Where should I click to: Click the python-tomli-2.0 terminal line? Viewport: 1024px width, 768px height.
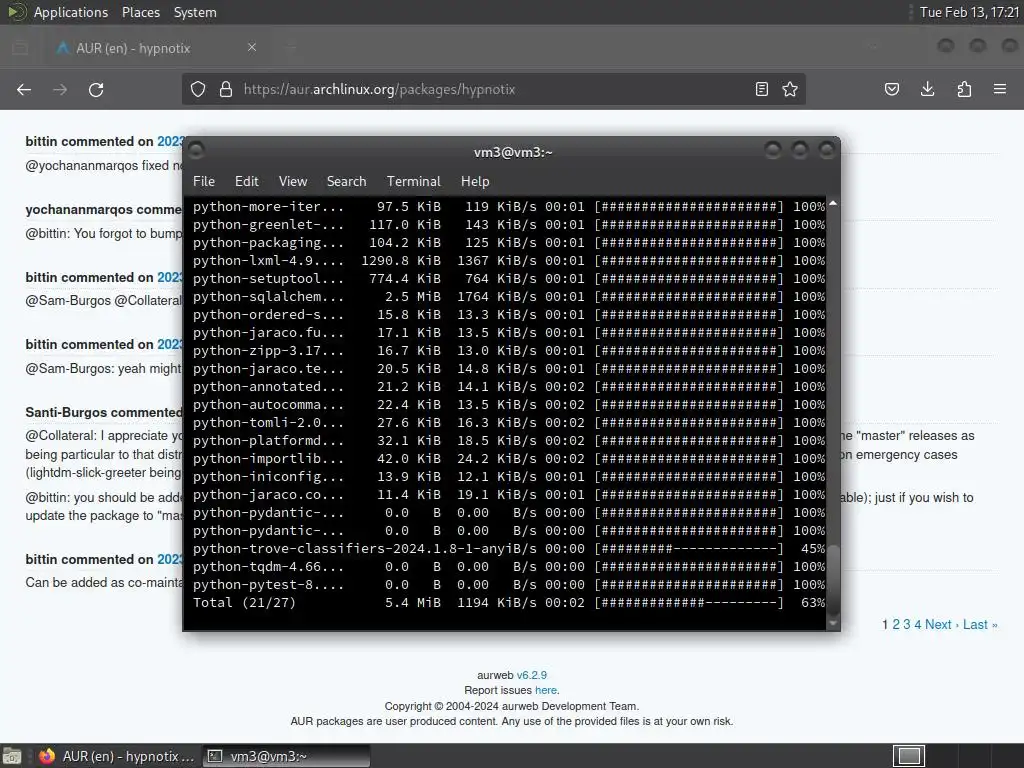coord(509,423)
